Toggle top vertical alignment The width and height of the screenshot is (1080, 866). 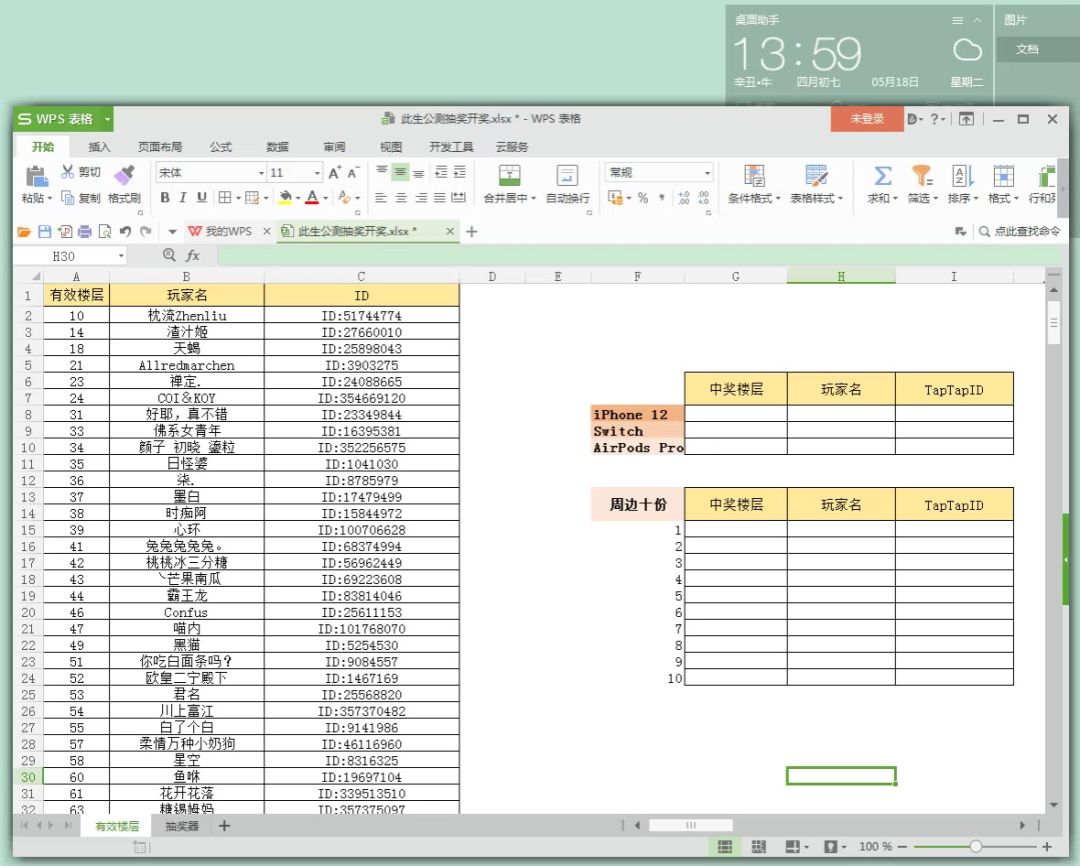coord(382,172)
